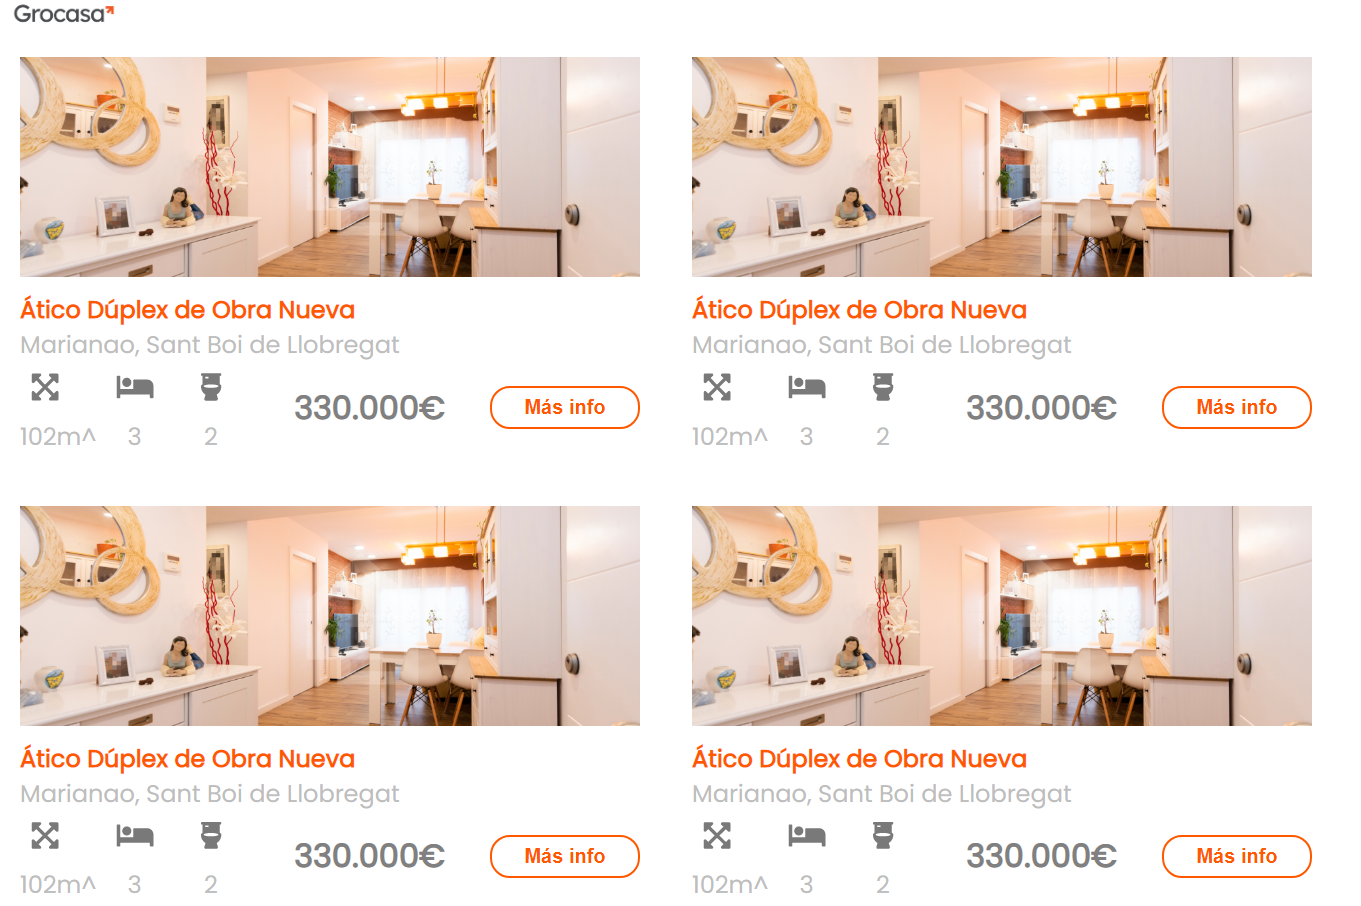This screenshot has width=1361, height=906.
Task: Click 'Ático Dúplex de Obra Nueva' title bottom-right
Action: pos(860,759)
